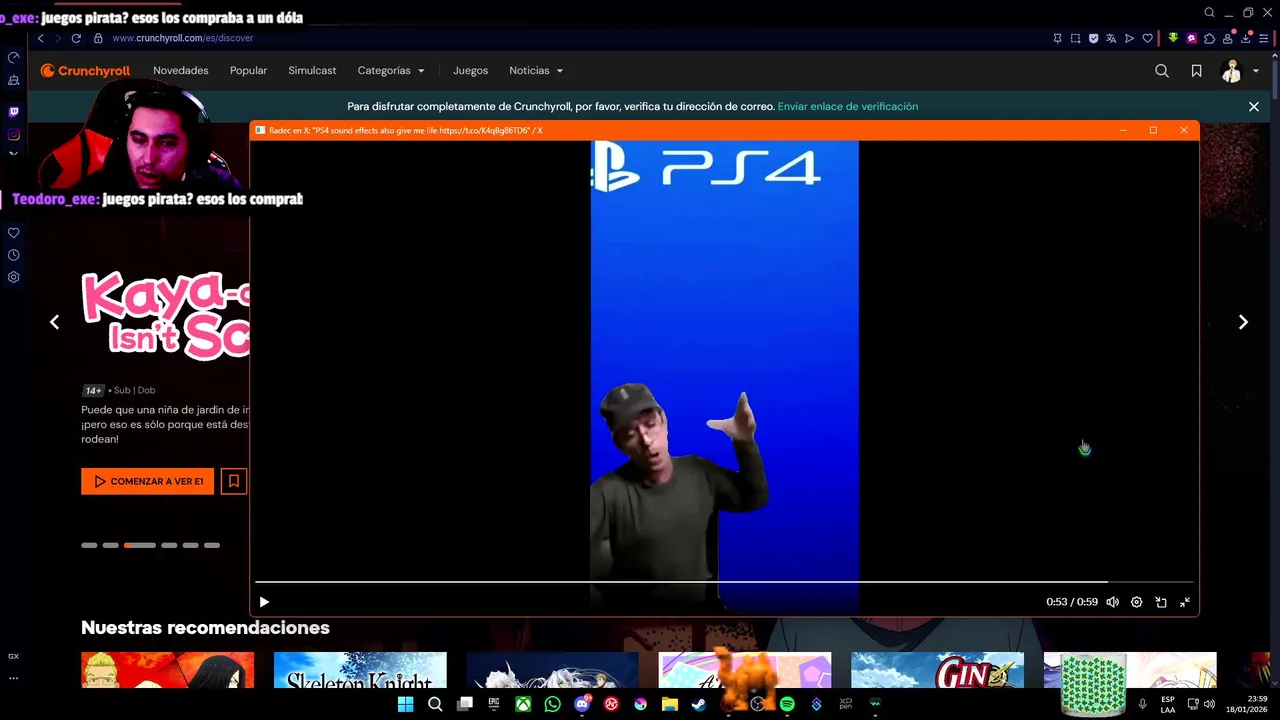
Task: Open system tray volume icon
Action: pos(1209,704)
